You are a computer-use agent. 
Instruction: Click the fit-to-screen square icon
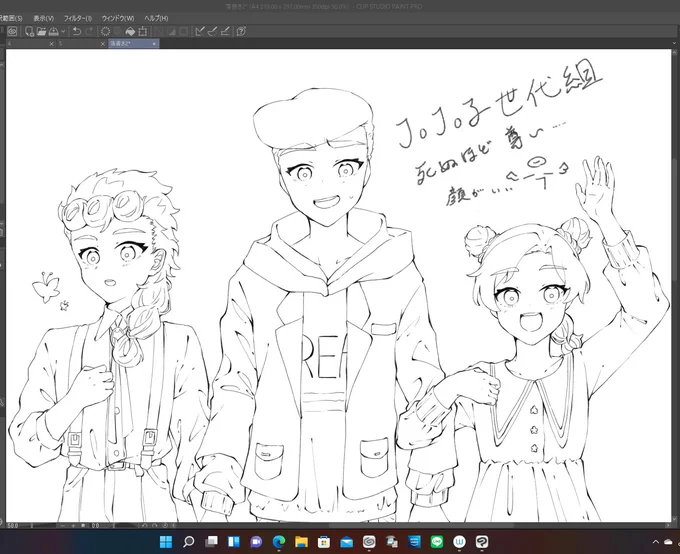click(83, 525)
